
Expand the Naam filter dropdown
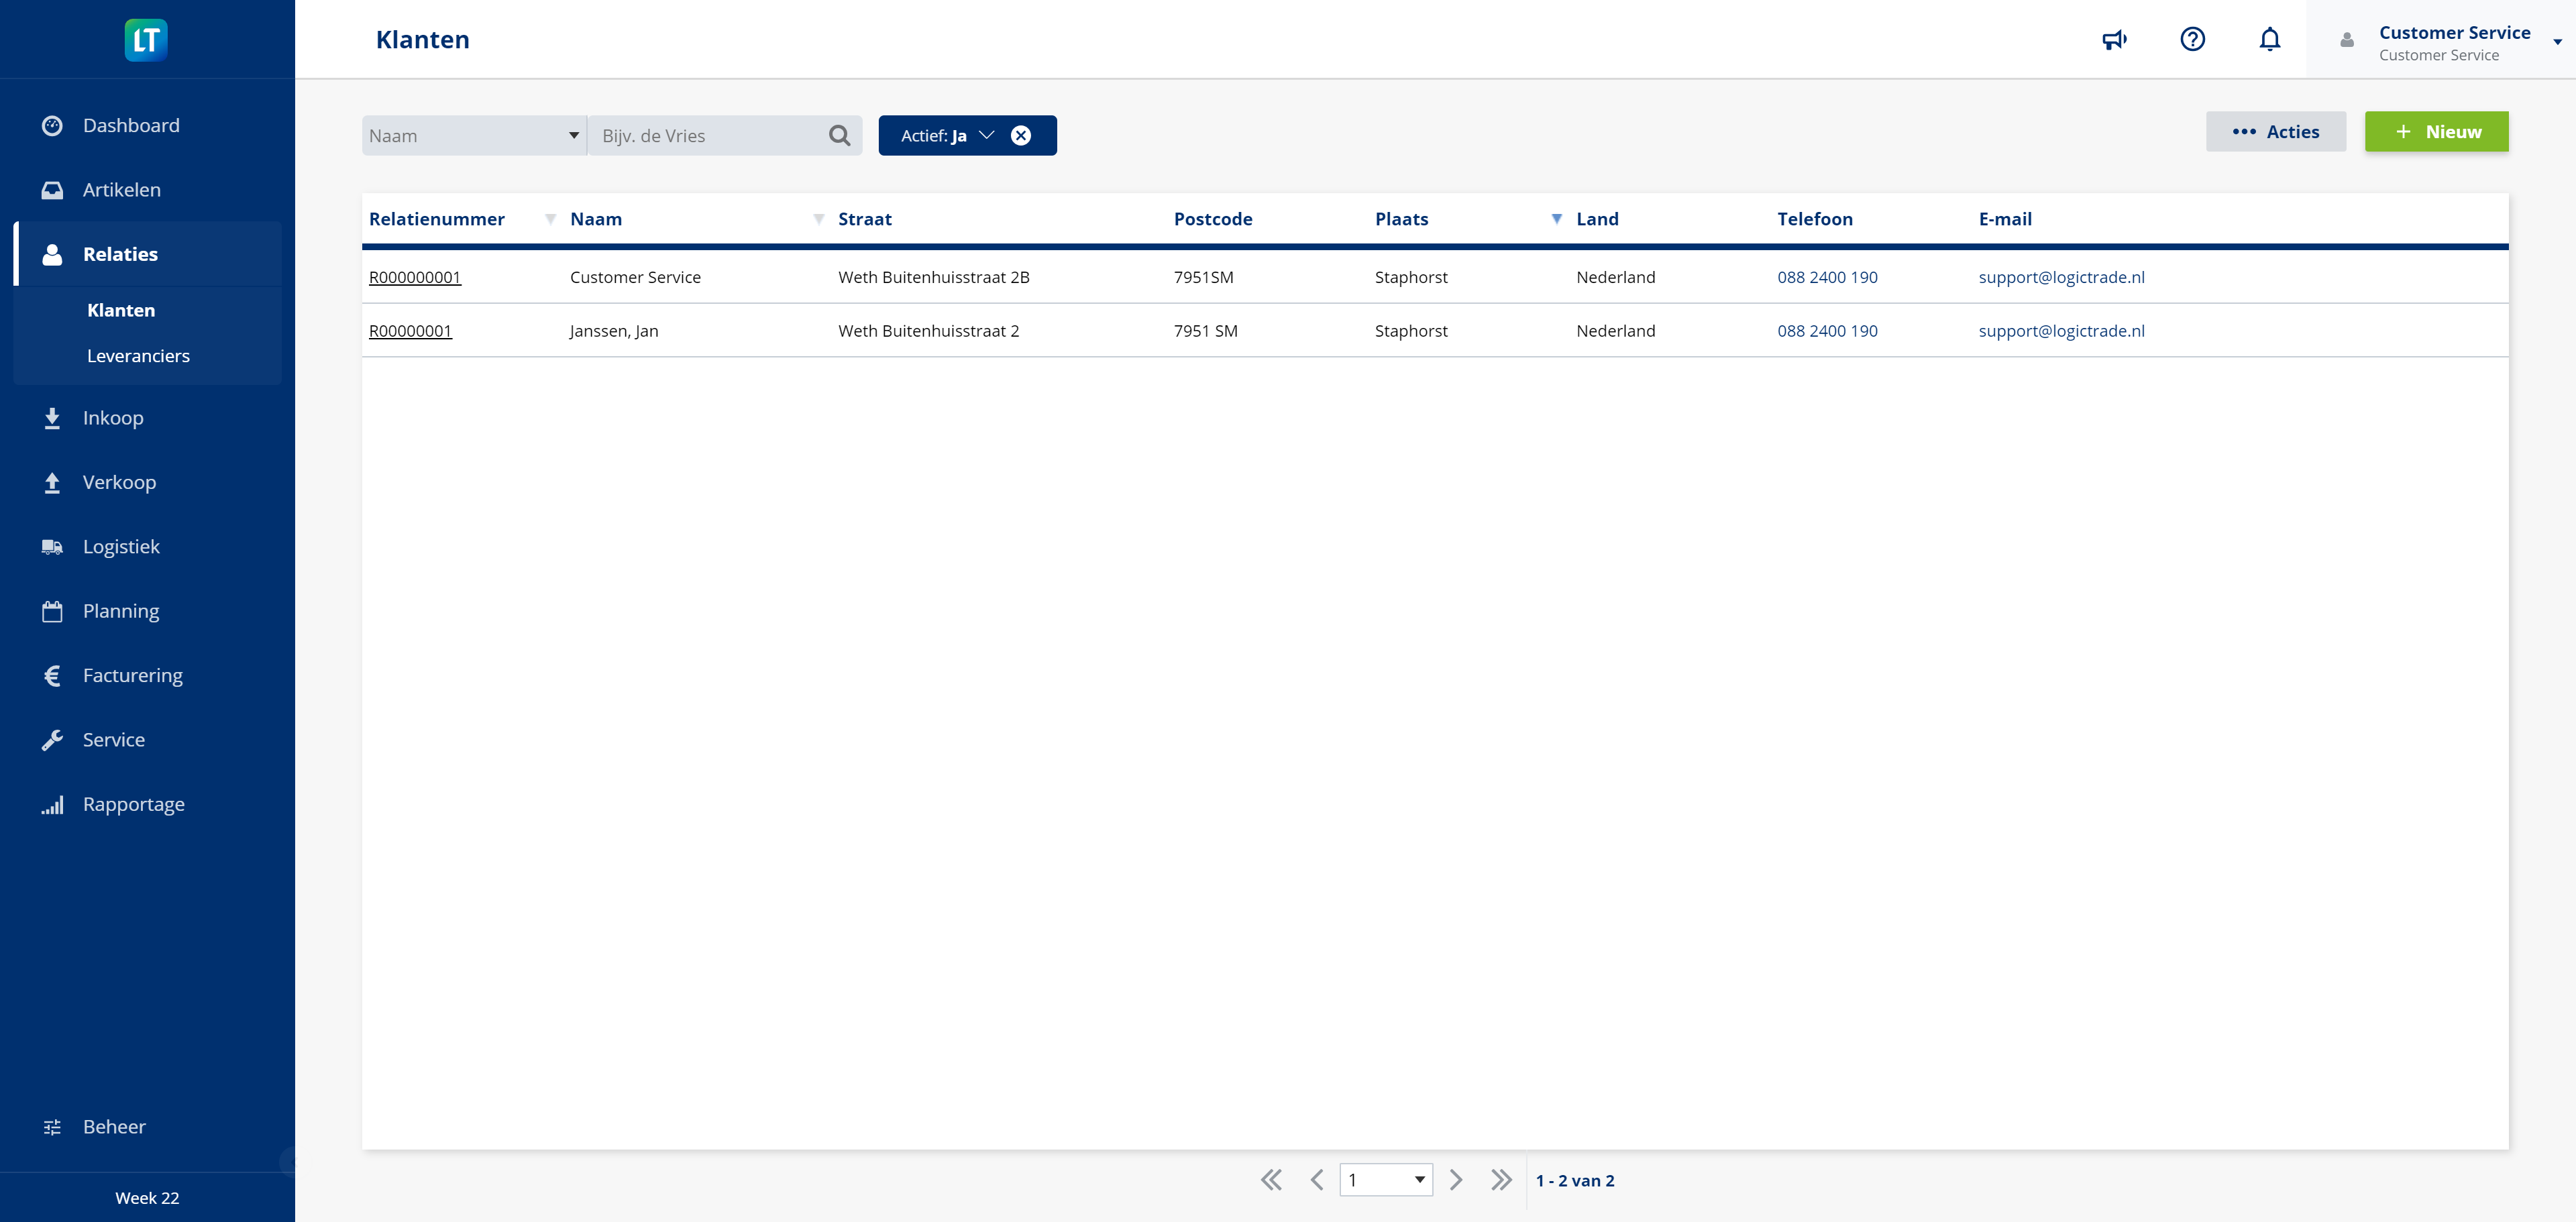point(574,135)
